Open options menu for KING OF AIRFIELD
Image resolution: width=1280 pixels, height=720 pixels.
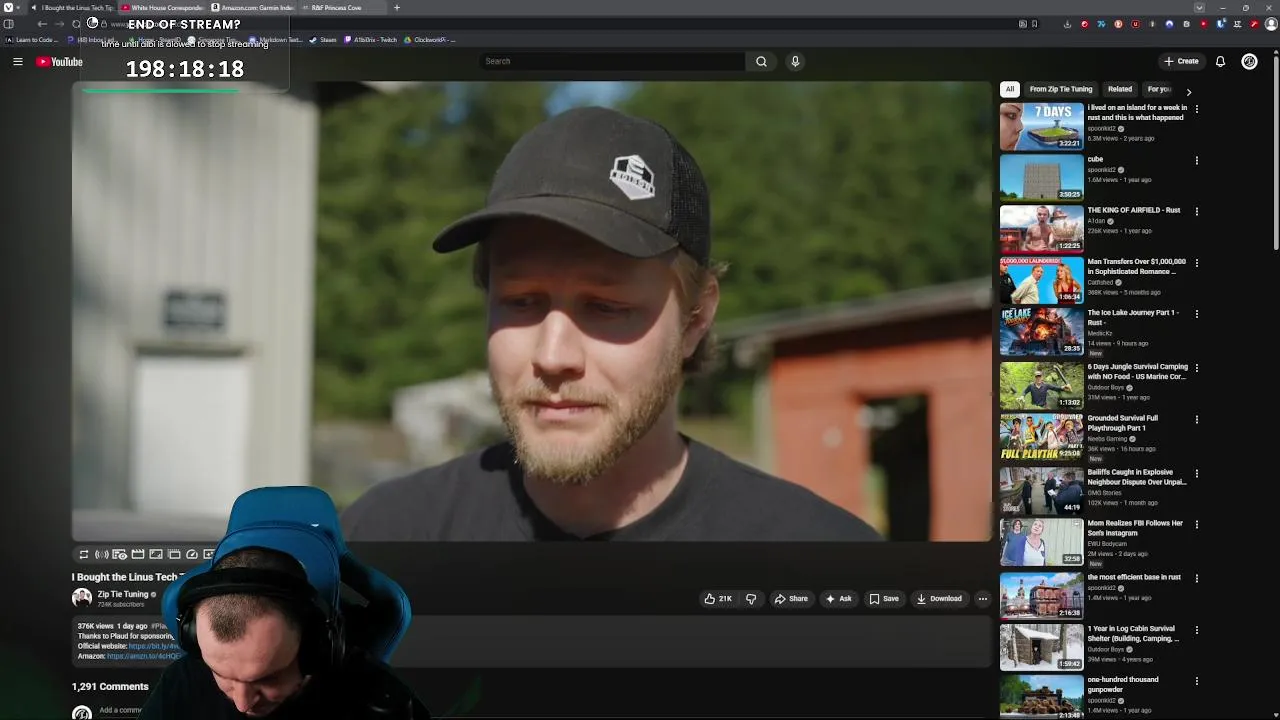[1197, 211]
